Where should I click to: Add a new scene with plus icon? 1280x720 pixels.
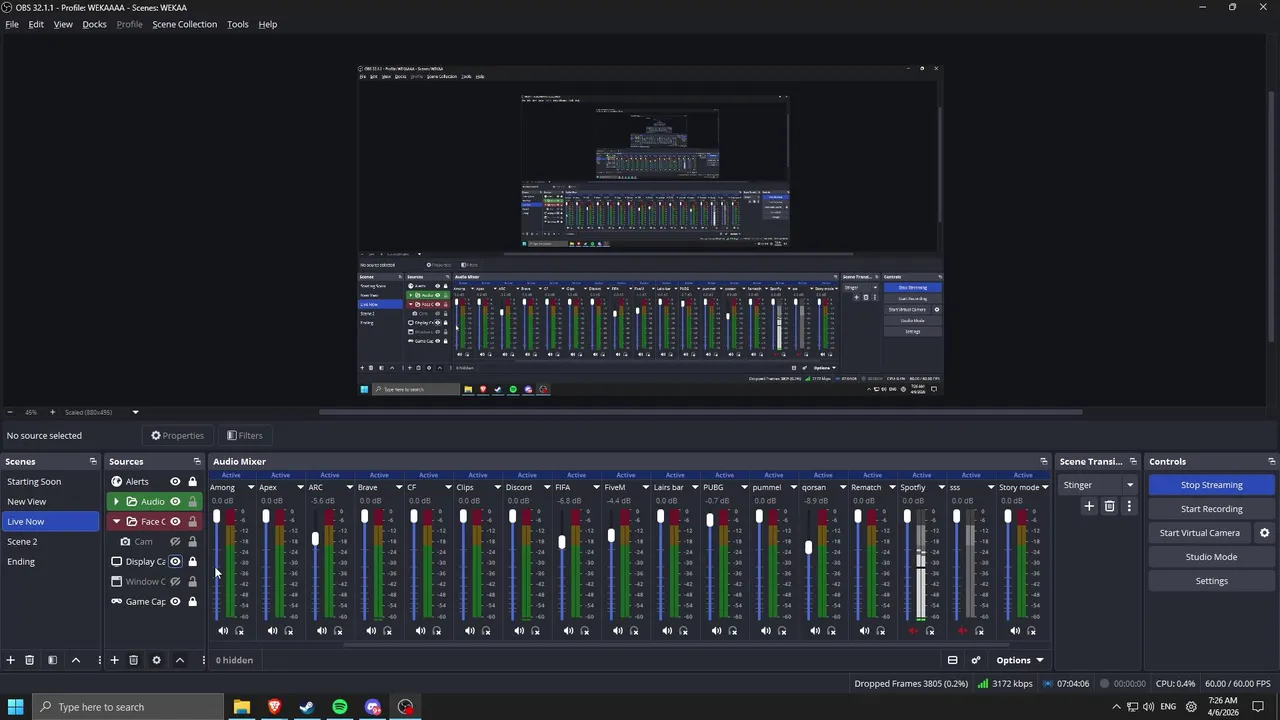[11, 660]
